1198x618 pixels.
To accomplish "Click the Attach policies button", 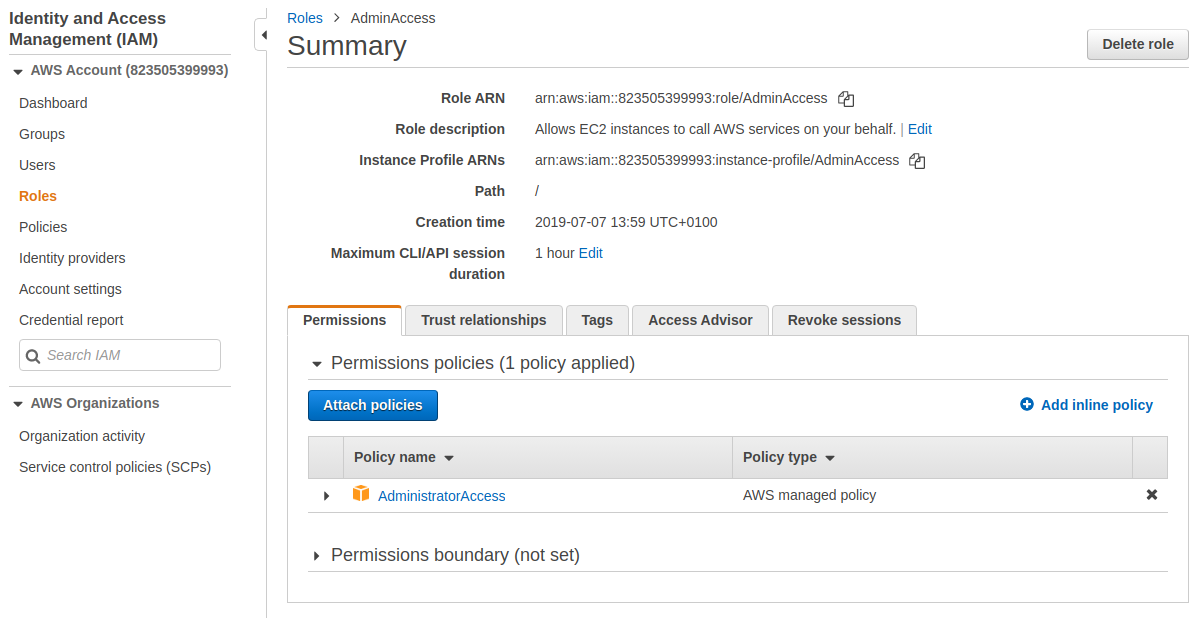I will 373,405.
